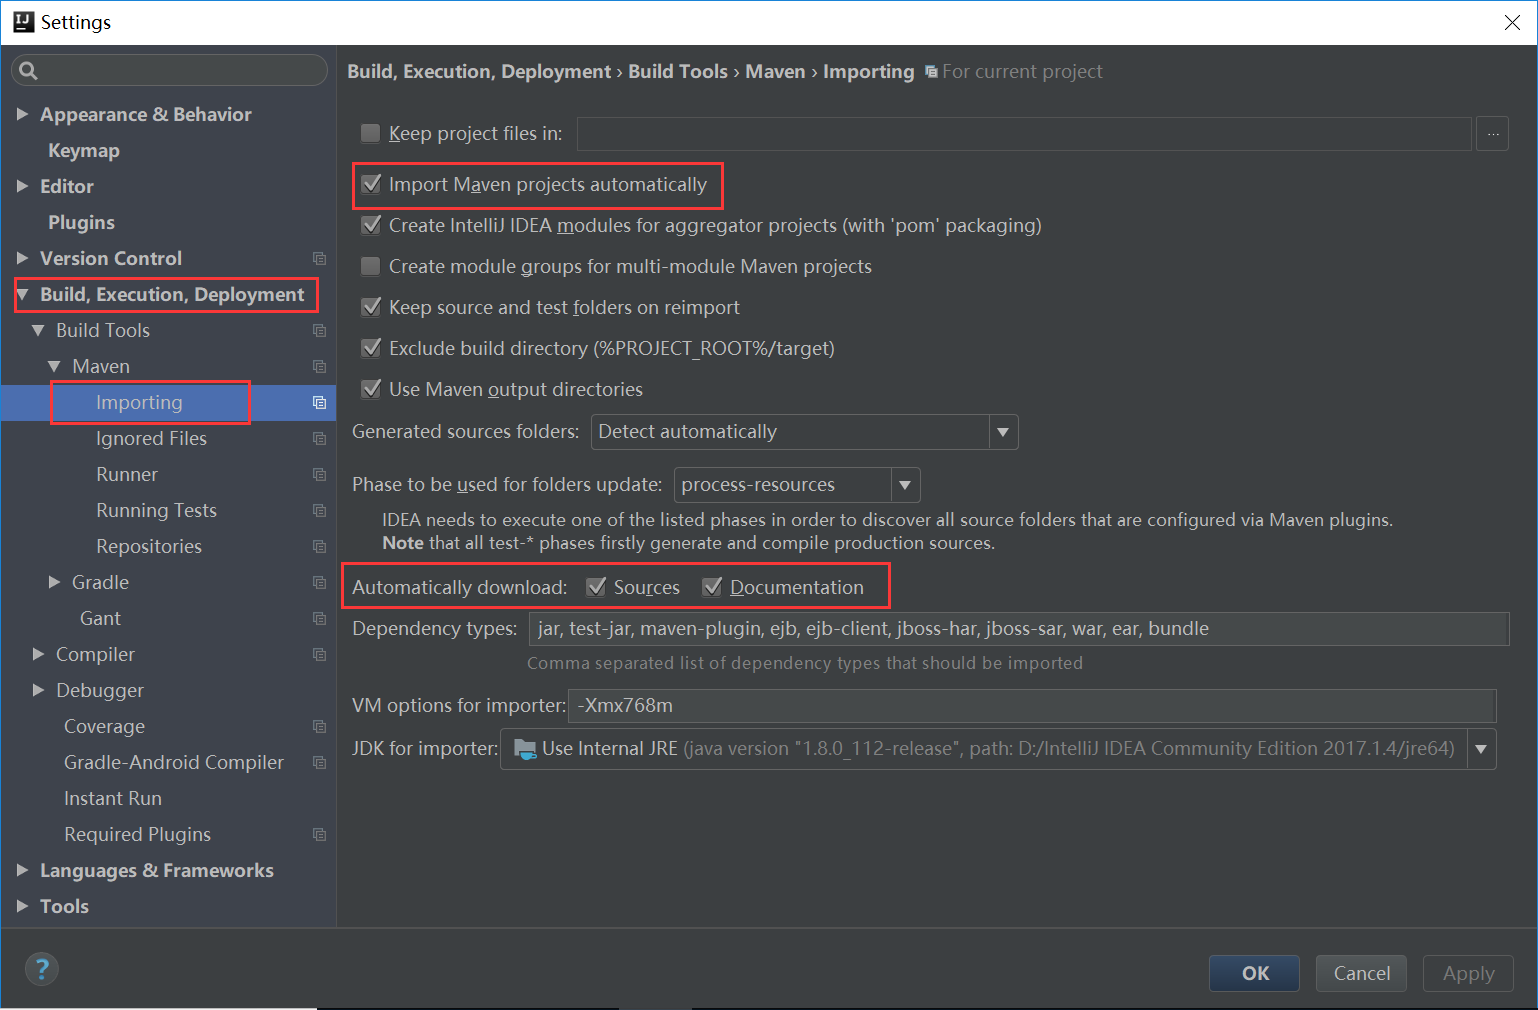Click project-level icon beside Coverage
1538x1010 pixels.
(x=319, y=726)
